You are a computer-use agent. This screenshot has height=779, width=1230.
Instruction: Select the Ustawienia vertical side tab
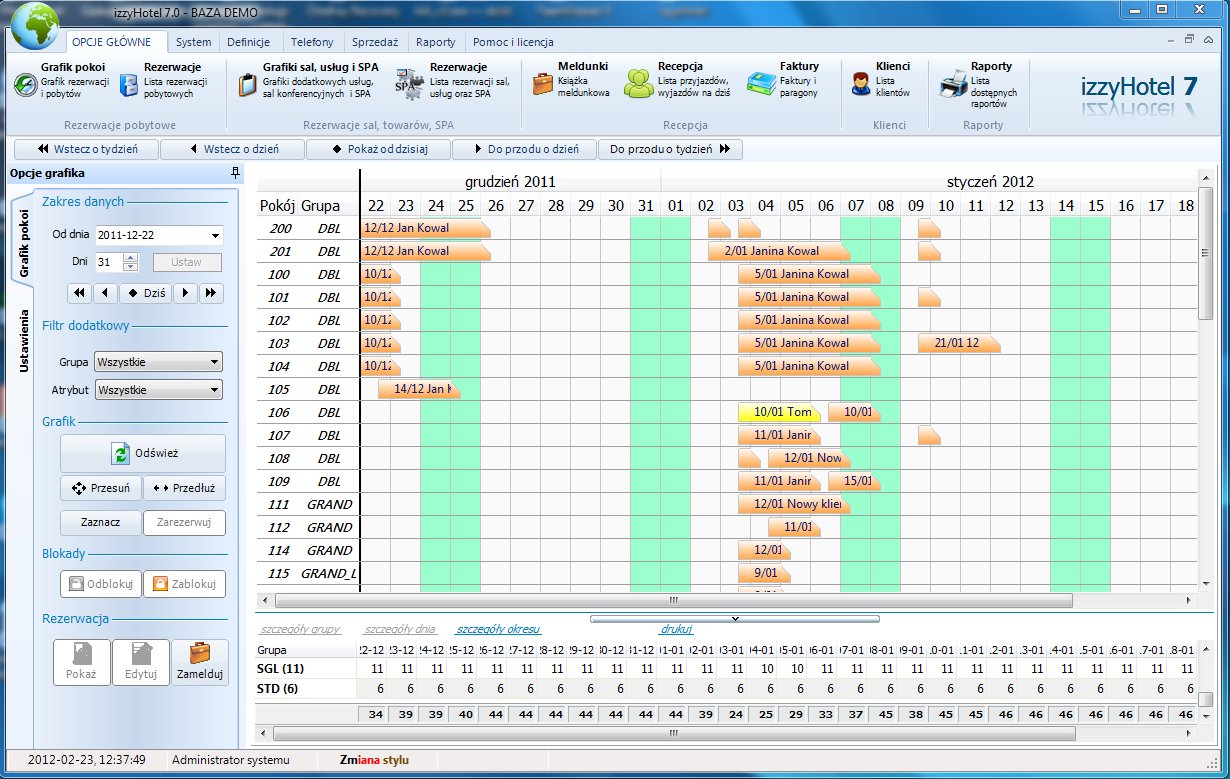pos(20,341)
